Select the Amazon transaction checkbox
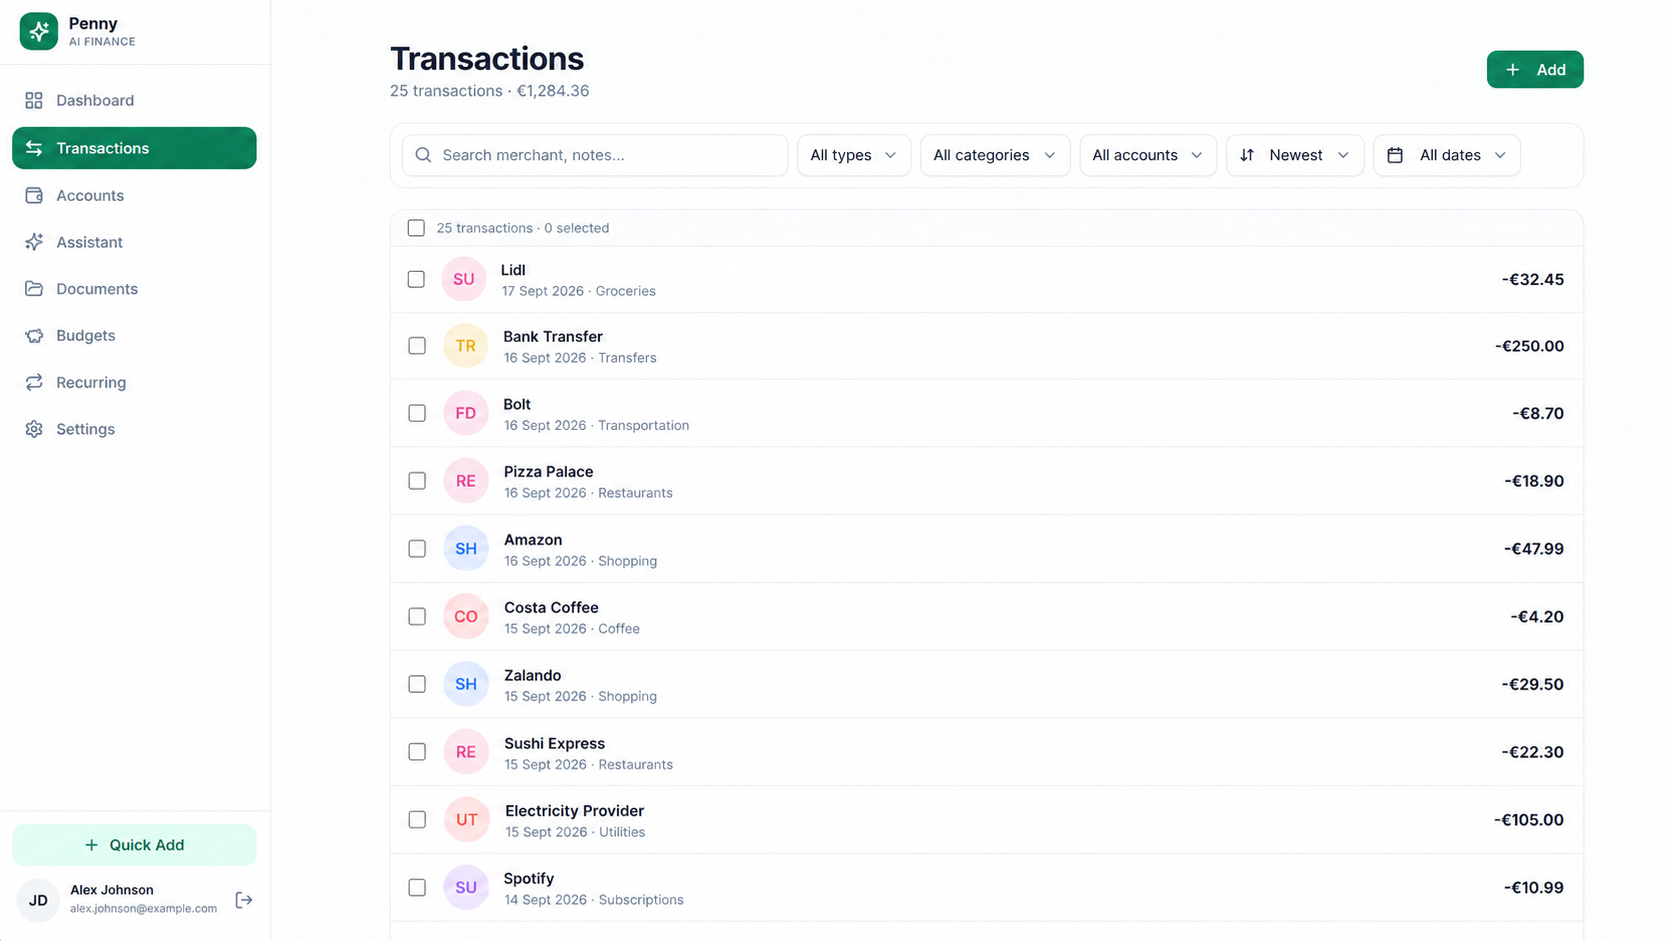The height and width of the screenshot is (941, 1672). click(x=417, y=549)
